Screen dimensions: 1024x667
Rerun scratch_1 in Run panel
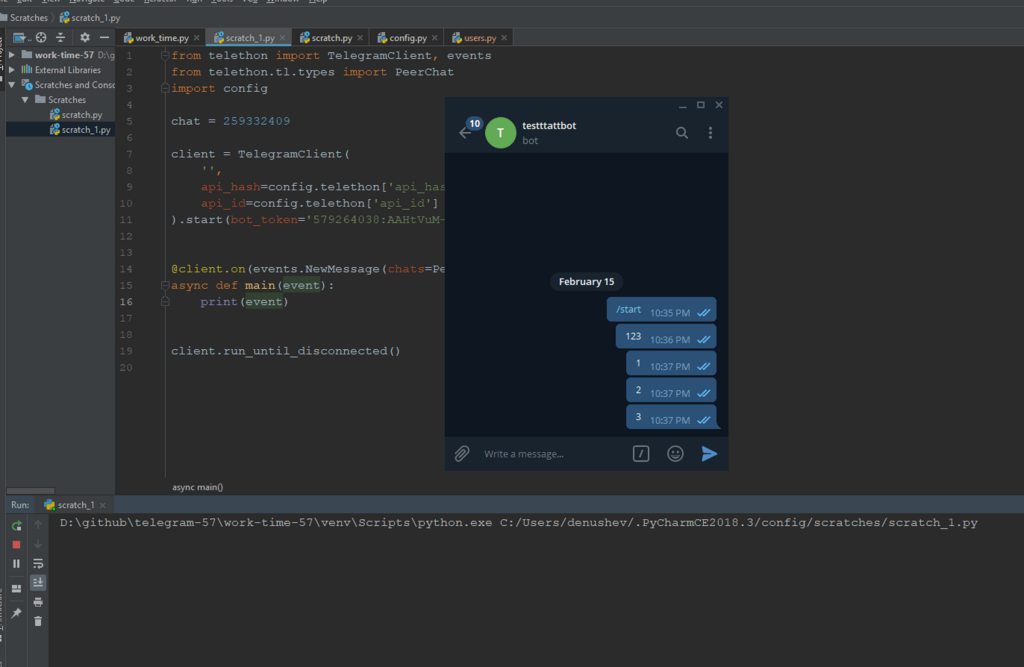[16, 525]
